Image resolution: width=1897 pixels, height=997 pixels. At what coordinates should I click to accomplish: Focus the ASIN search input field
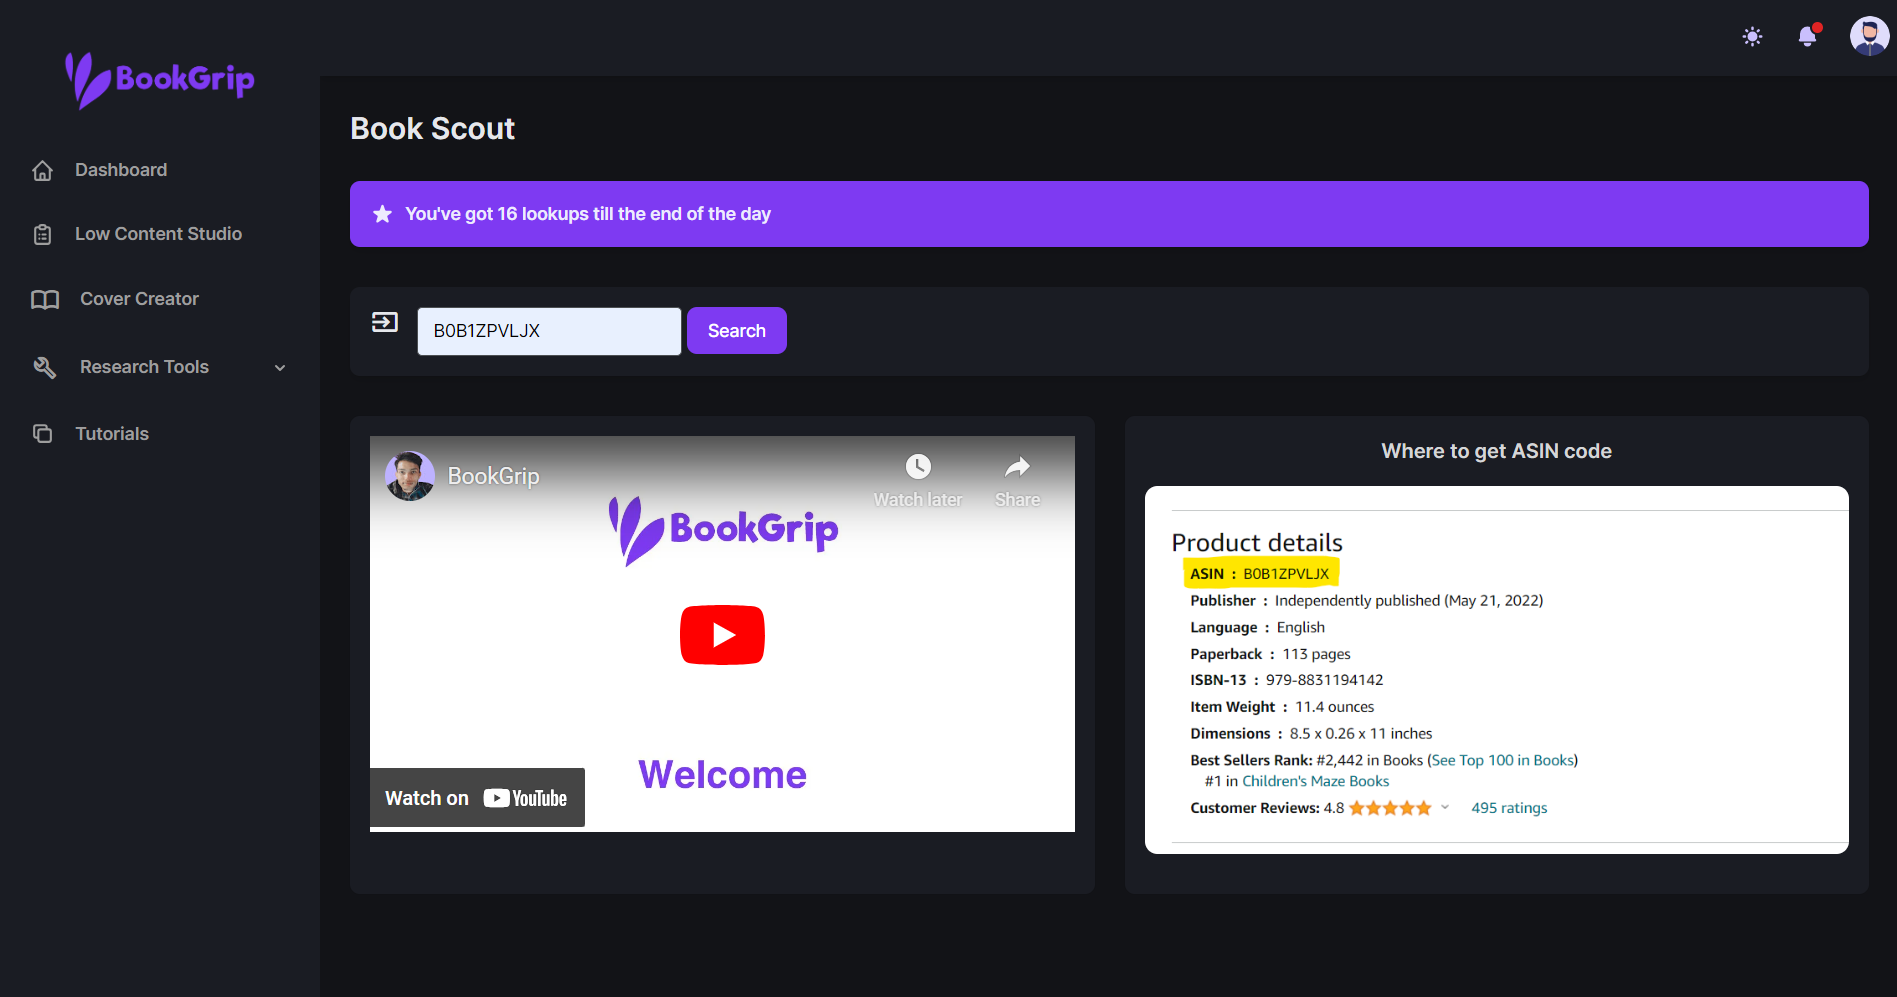click(x=549, y=331)
